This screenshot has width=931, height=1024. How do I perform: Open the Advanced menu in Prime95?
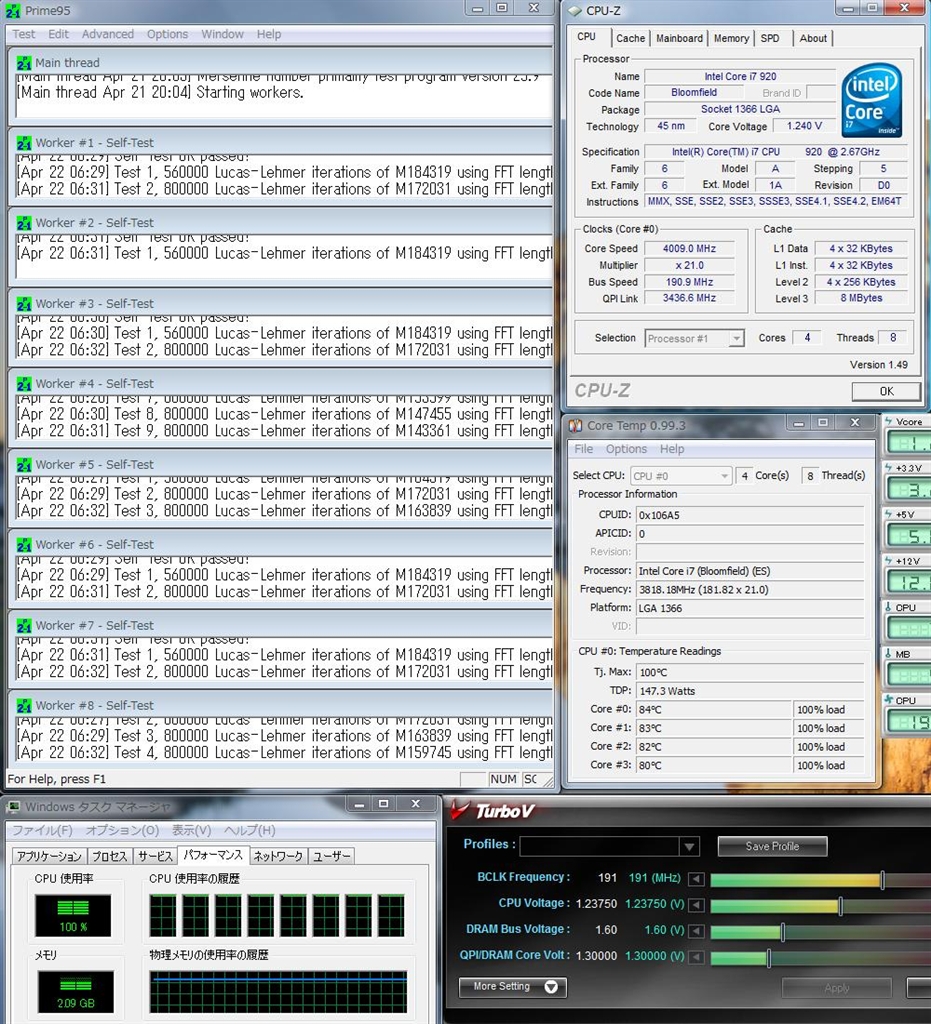coord(107,34)
